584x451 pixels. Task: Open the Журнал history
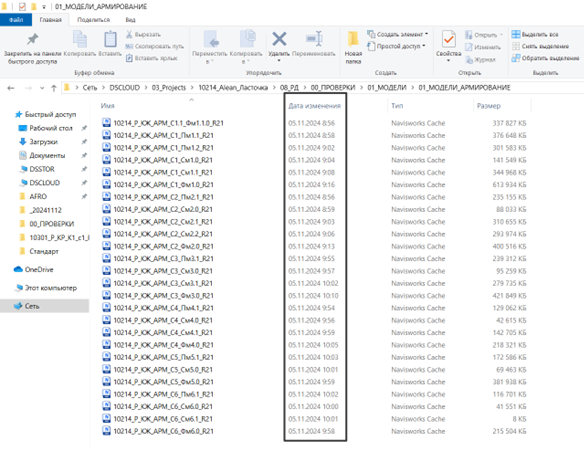click(x=480, y=59)
